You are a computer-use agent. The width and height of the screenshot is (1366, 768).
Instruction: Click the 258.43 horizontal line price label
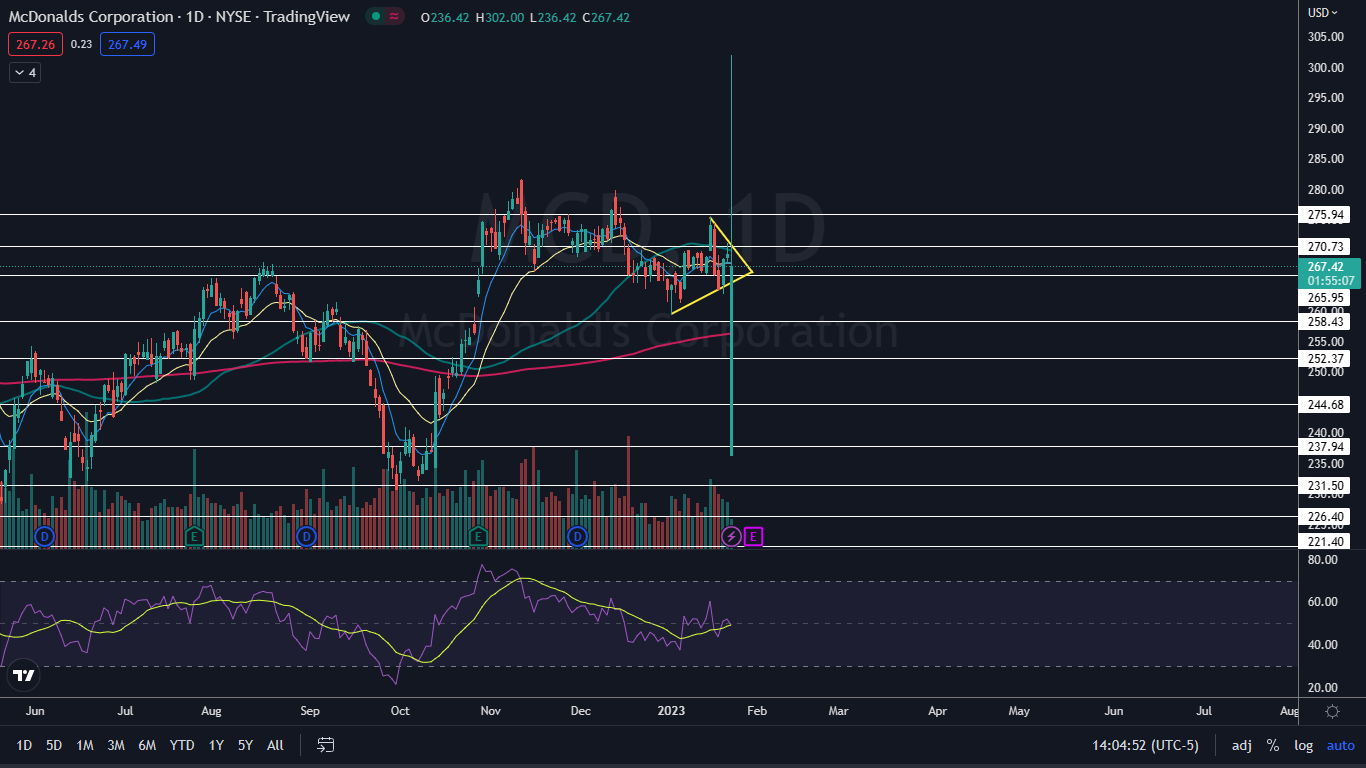click(x=1324, y=321)
